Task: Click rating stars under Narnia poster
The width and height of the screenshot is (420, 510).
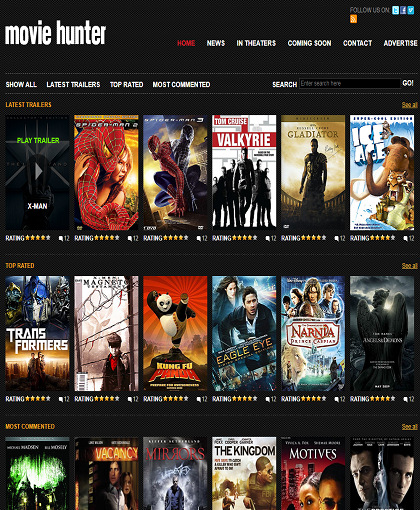Action: (x=313, y=398)
